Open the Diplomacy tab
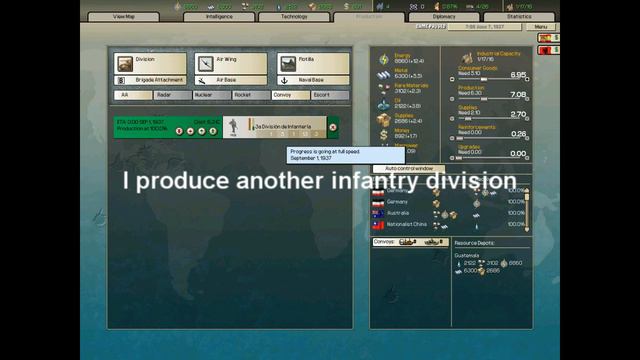The image size is (640, 360). (x=444, y=17)
